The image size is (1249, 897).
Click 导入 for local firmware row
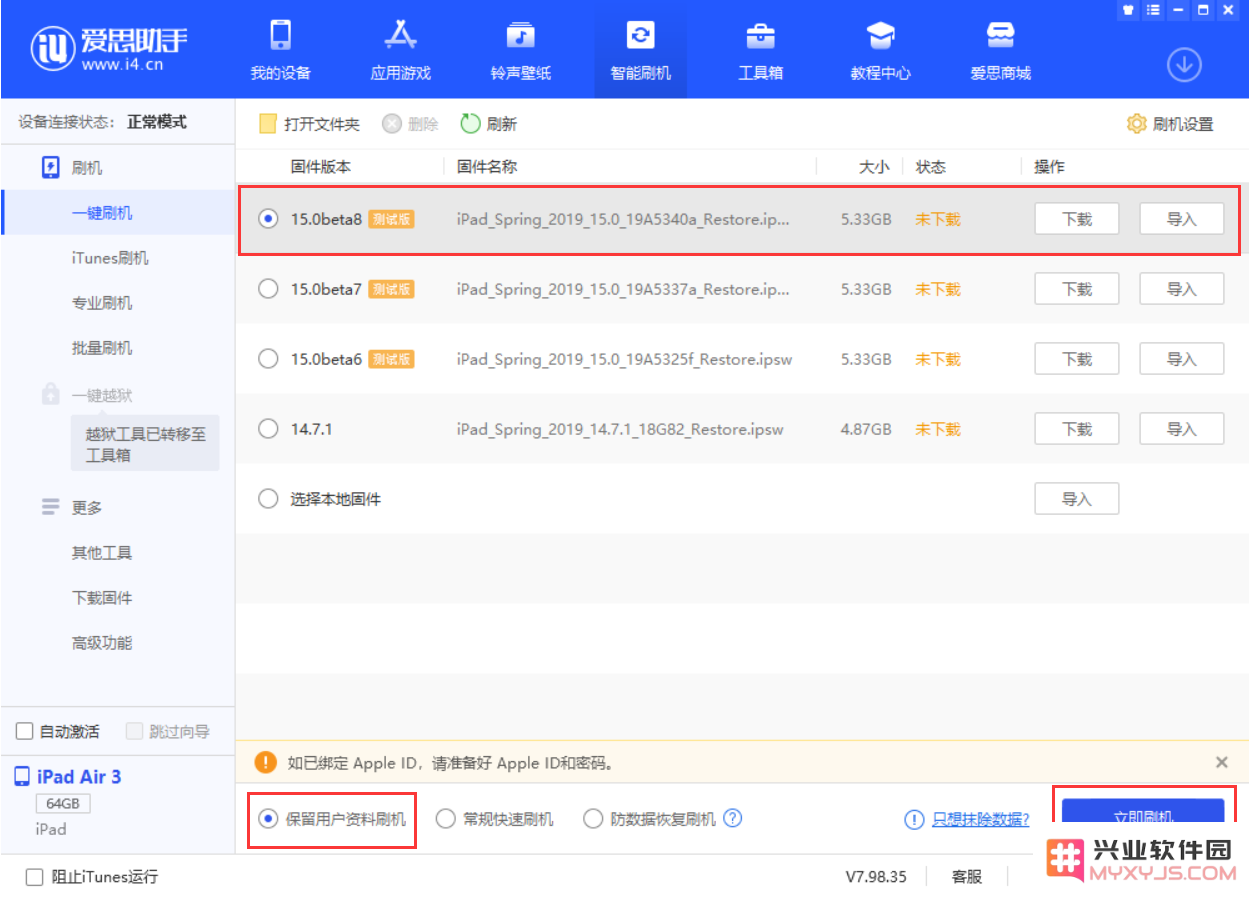click(1076, 499)
